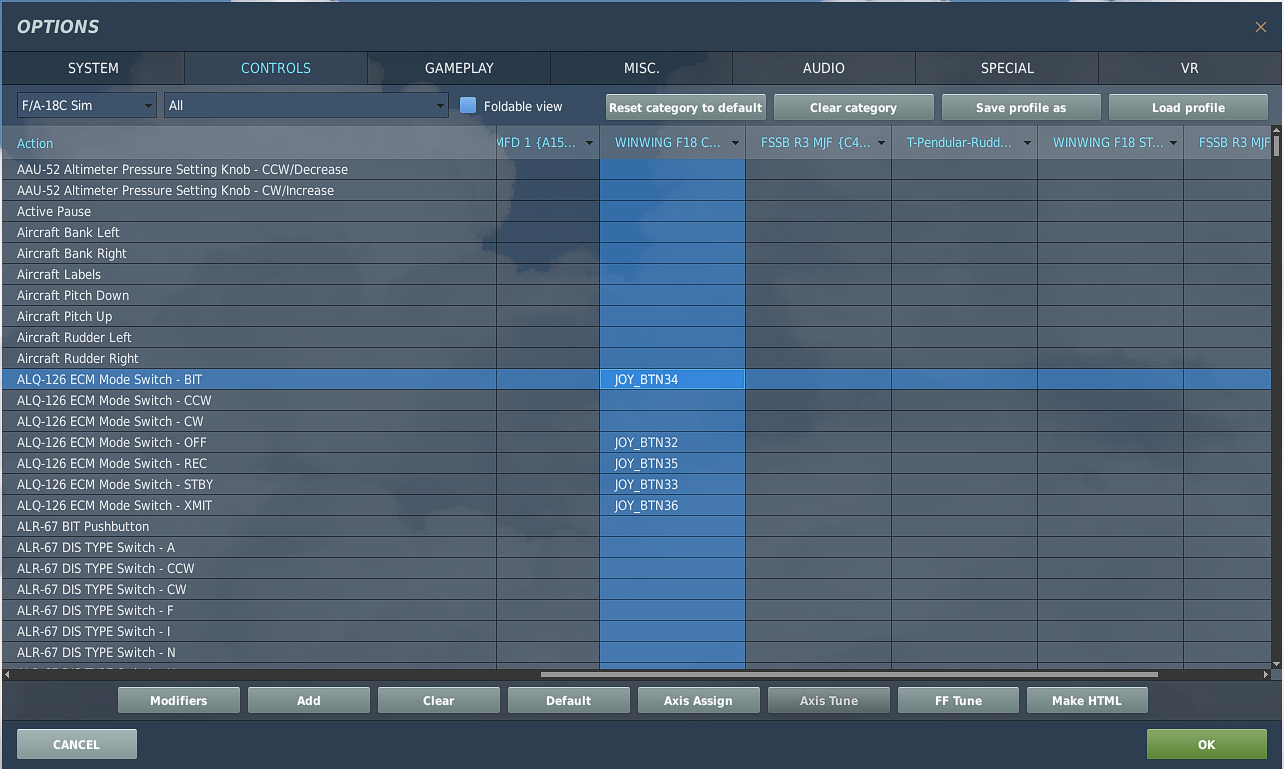This screenshot has width=1284, height=769.
Task: Click the Save profile as button
Action: click(1021, 107)
